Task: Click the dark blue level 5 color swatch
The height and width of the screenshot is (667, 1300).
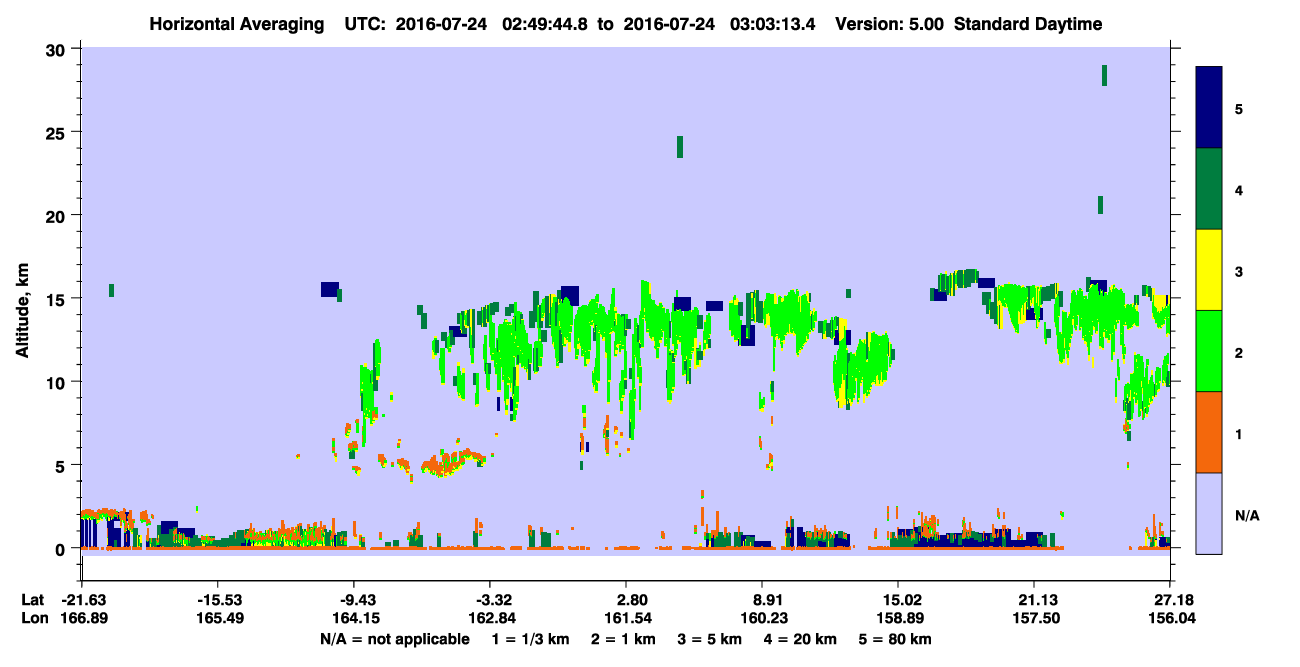Action: pyautogui.click(x=1209, y=108)
